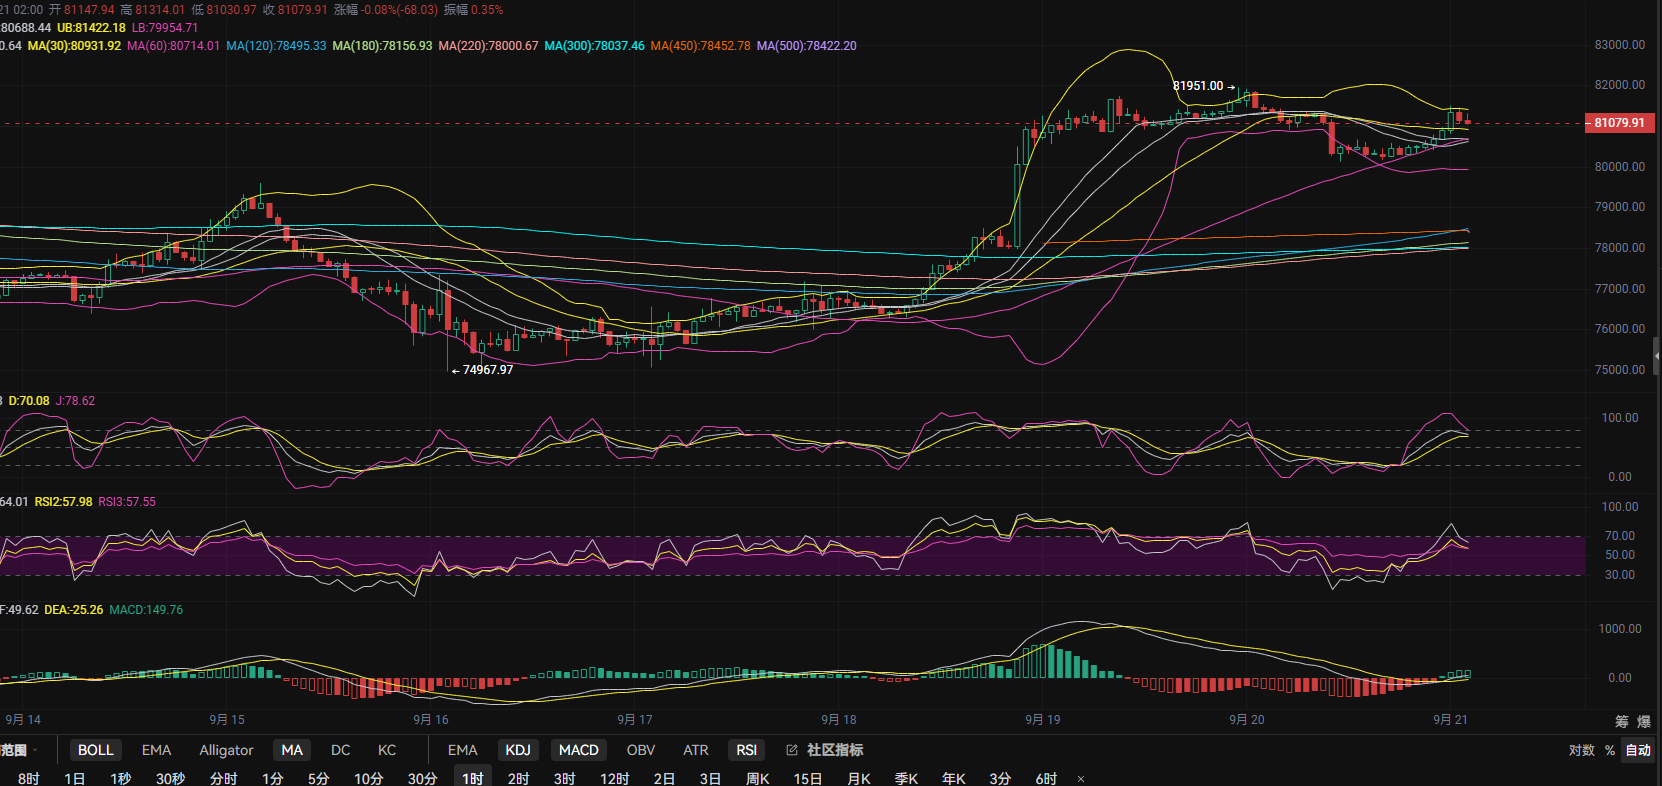Click the 爆 liquidation button
The width and height of the screenshot is (1662, 786).
click(x=1644, y=721)
